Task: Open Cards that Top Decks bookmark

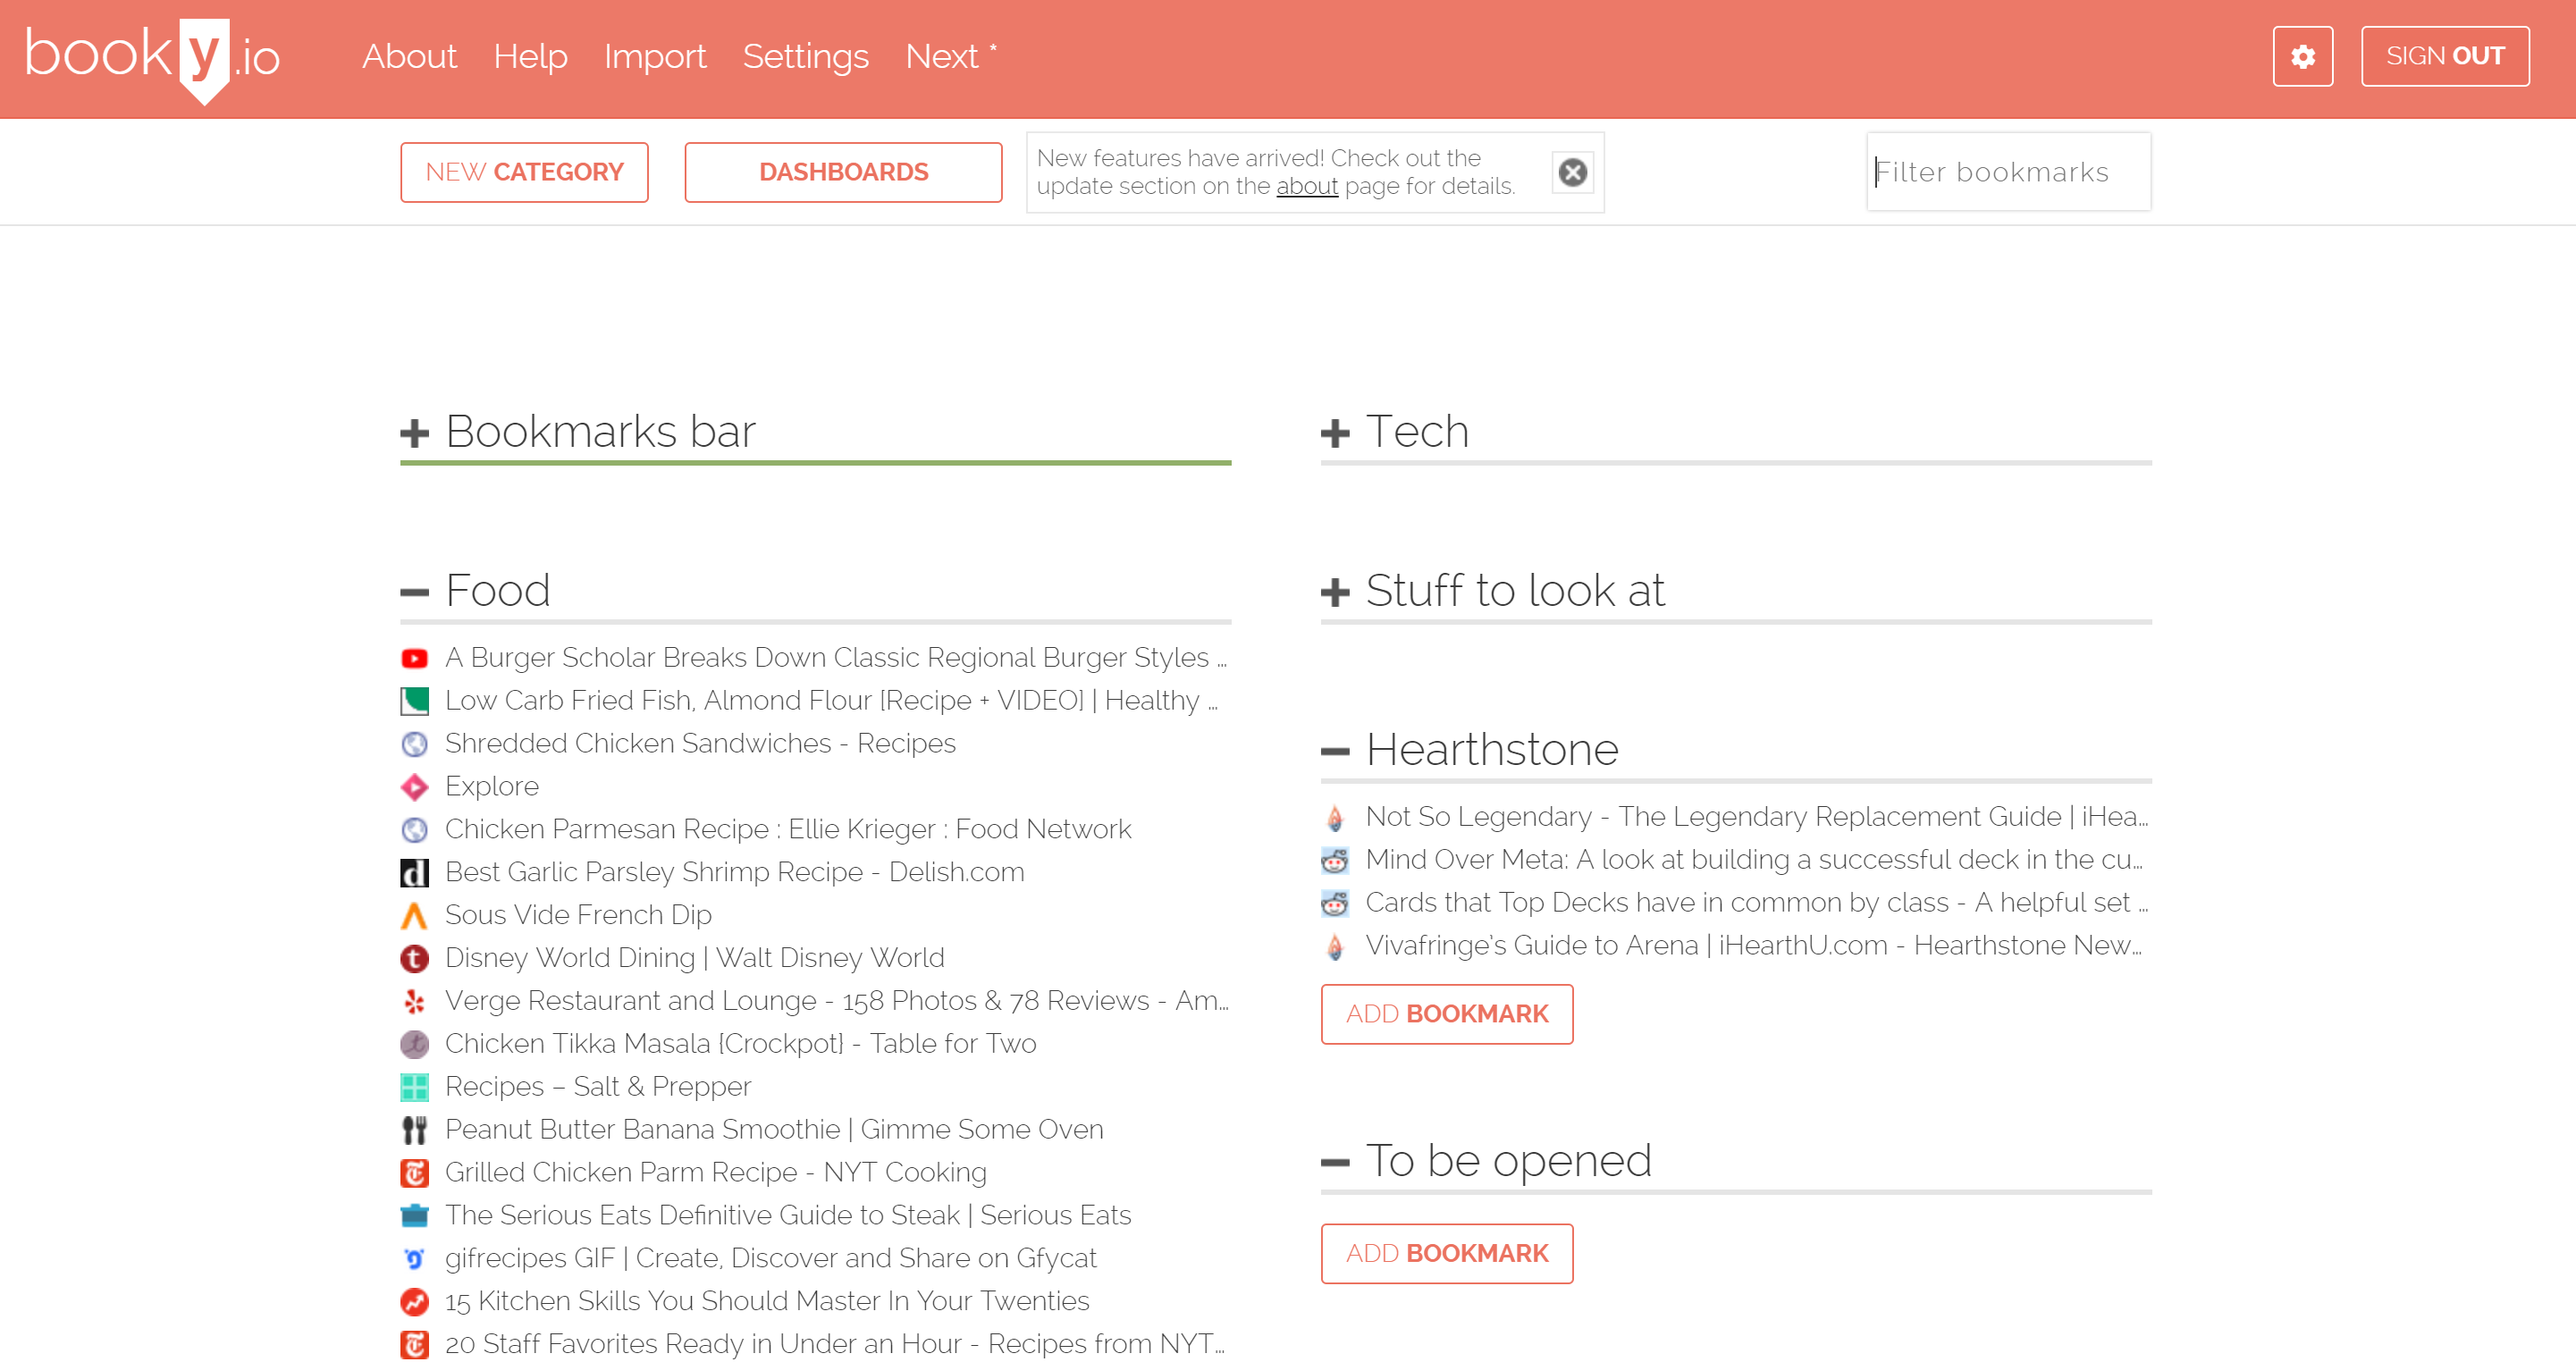Action: [1756, 904]
